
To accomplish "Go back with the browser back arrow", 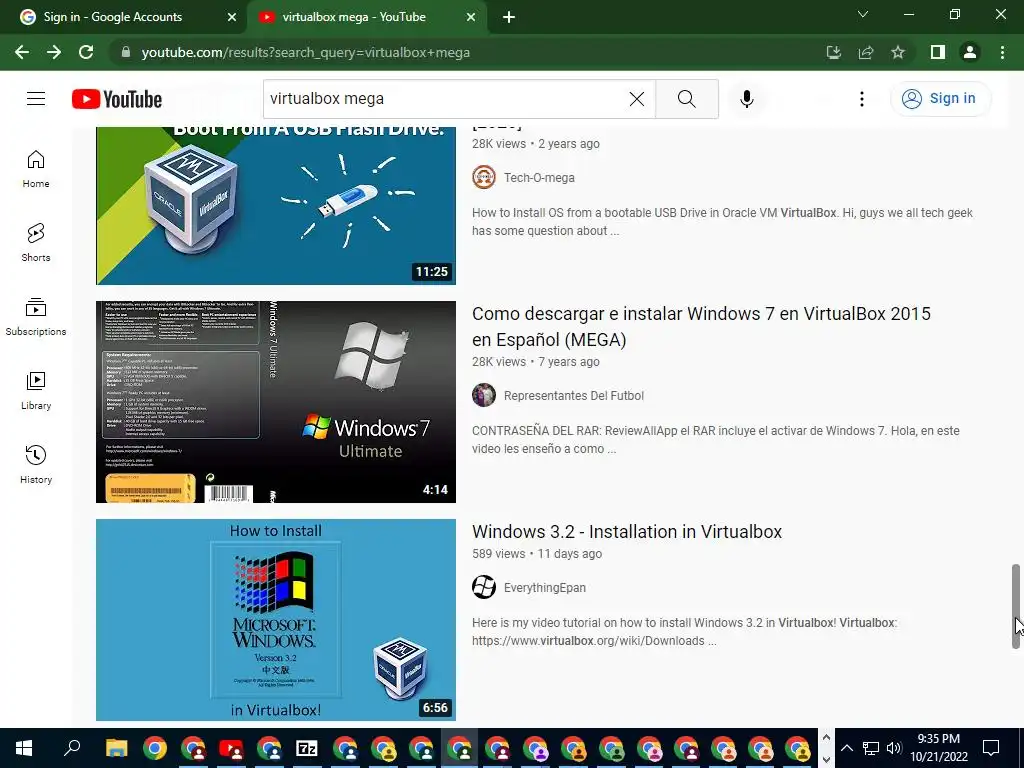I will click(x=22, y=52).
